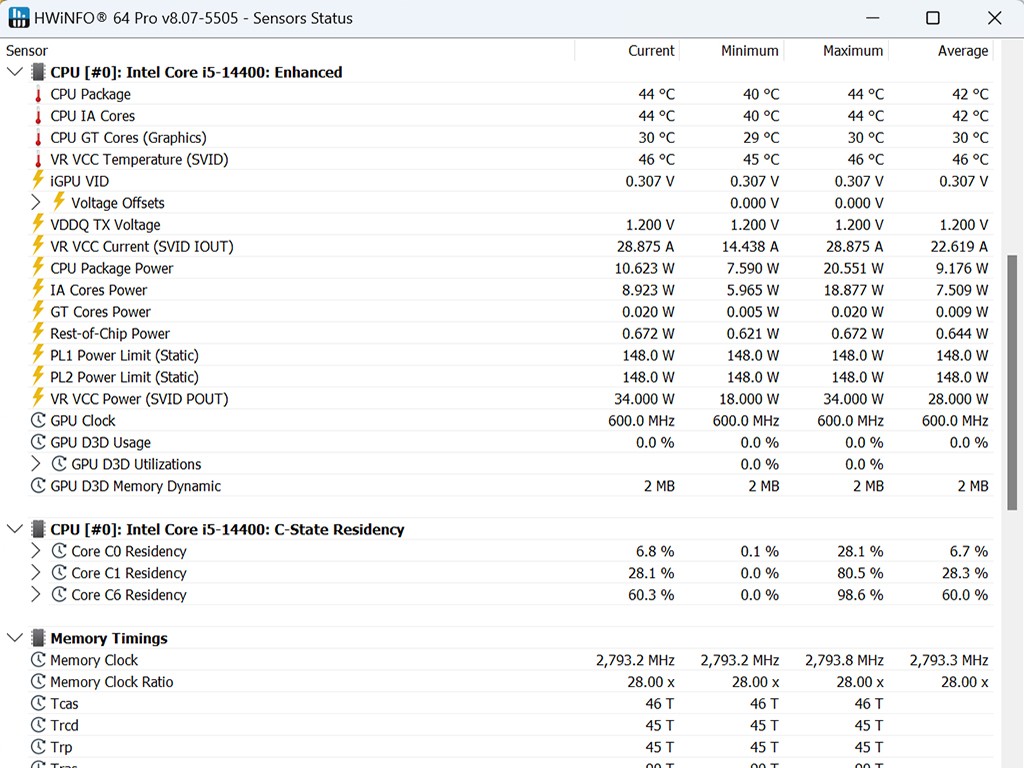
Task: Click the clock icon beside GPU Clock
Action: pos(38,421)
